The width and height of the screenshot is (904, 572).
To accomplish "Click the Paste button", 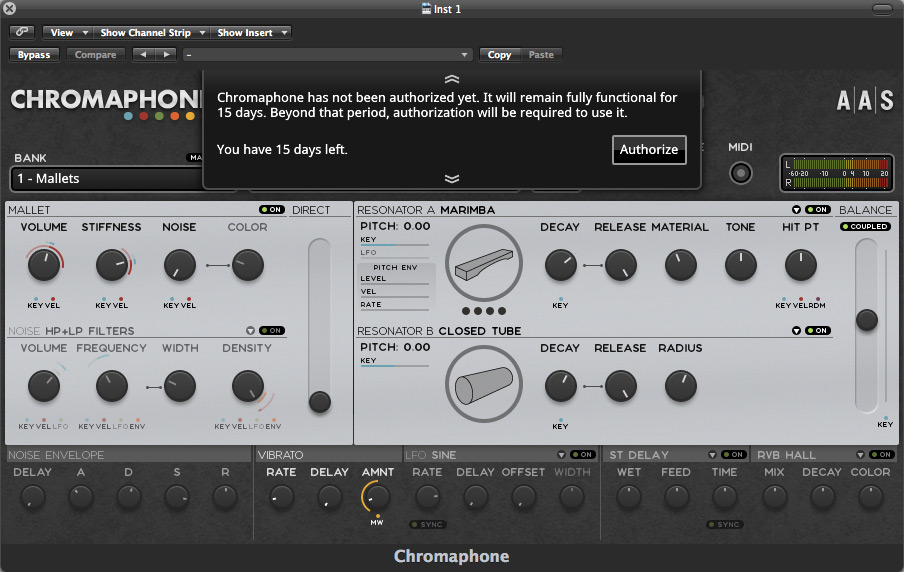I will click(x=541, y=54).
